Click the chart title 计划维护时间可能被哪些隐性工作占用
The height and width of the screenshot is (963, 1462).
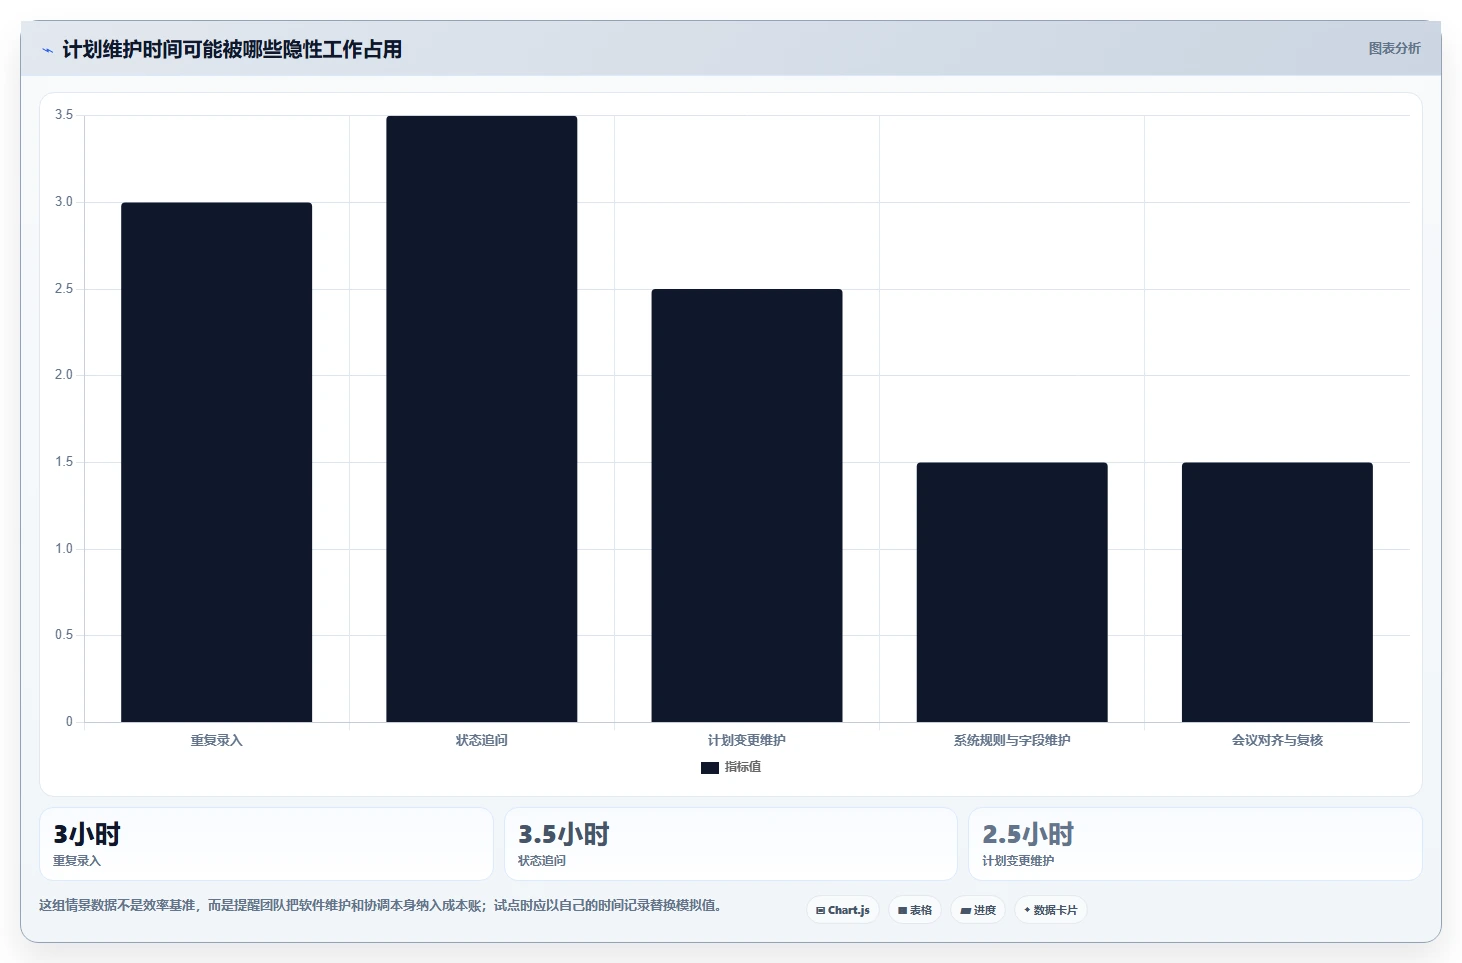point(232,49)
